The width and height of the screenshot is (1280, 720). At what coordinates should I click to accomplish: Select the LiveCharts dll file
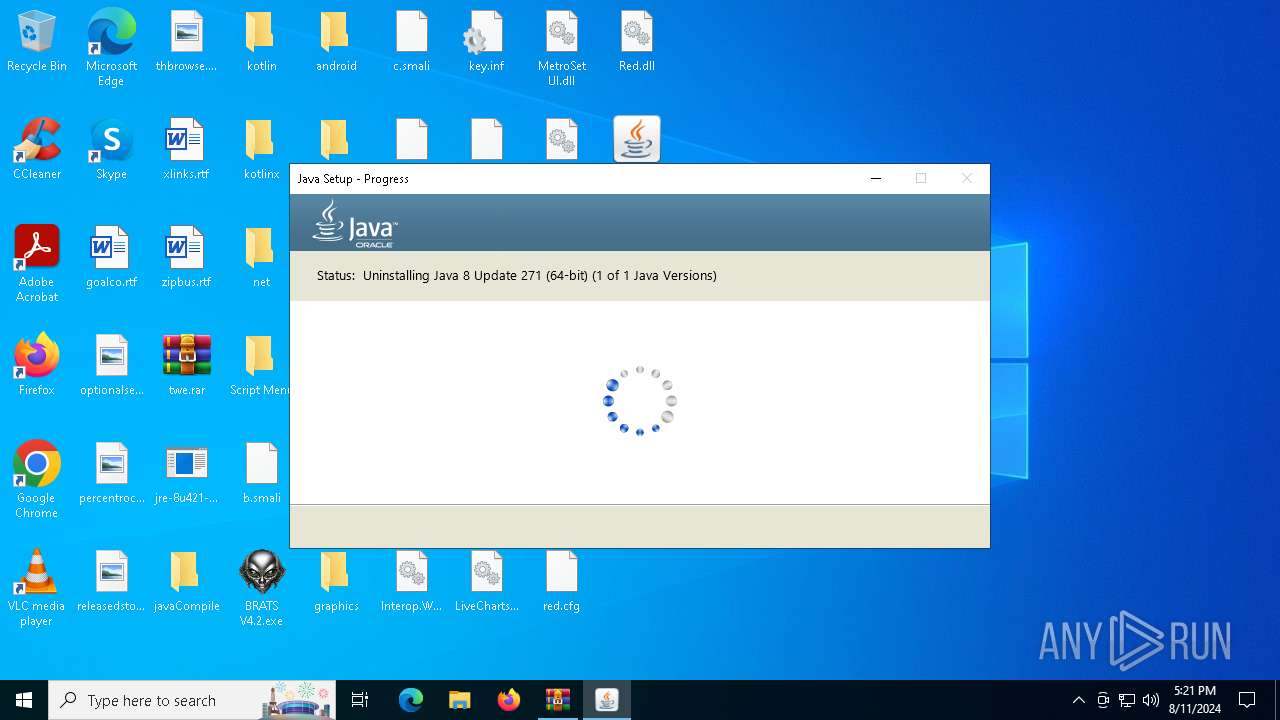click(486, 581)
